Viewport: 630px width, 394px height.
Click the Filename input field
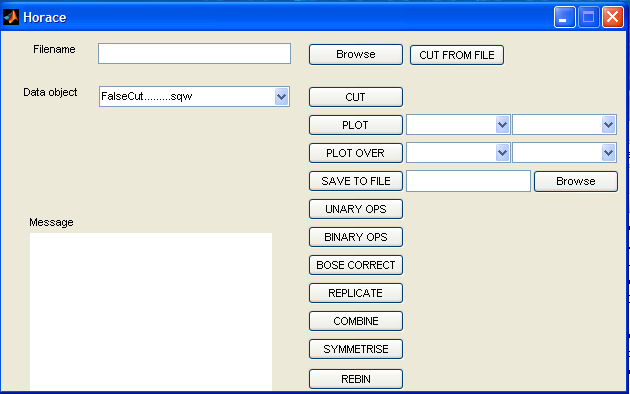(194, 53)
